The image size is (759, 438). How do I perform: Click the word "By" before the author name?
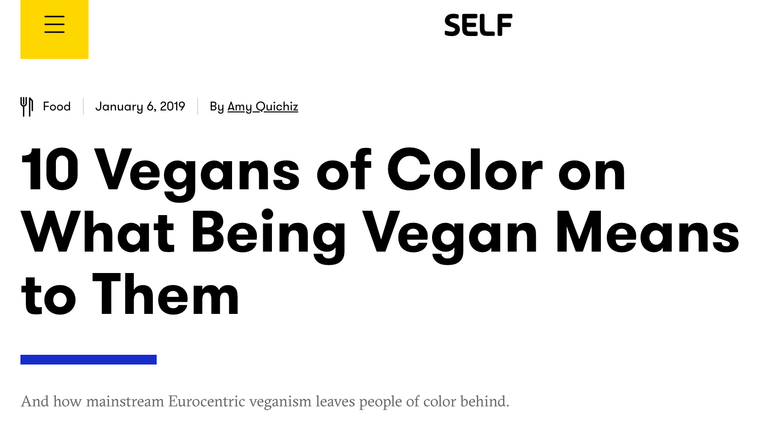pyautogui.click(x=216, y=107)
